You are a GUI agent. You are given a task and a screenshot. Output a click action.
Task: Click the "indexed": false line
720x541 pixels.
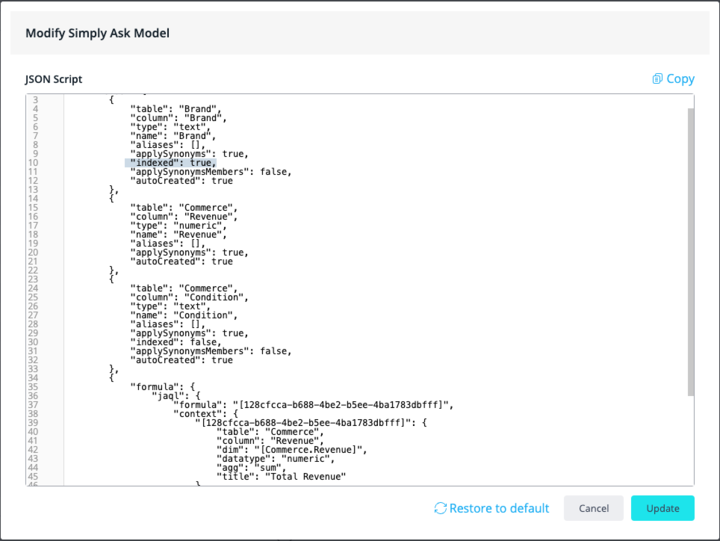pos(174,342)
